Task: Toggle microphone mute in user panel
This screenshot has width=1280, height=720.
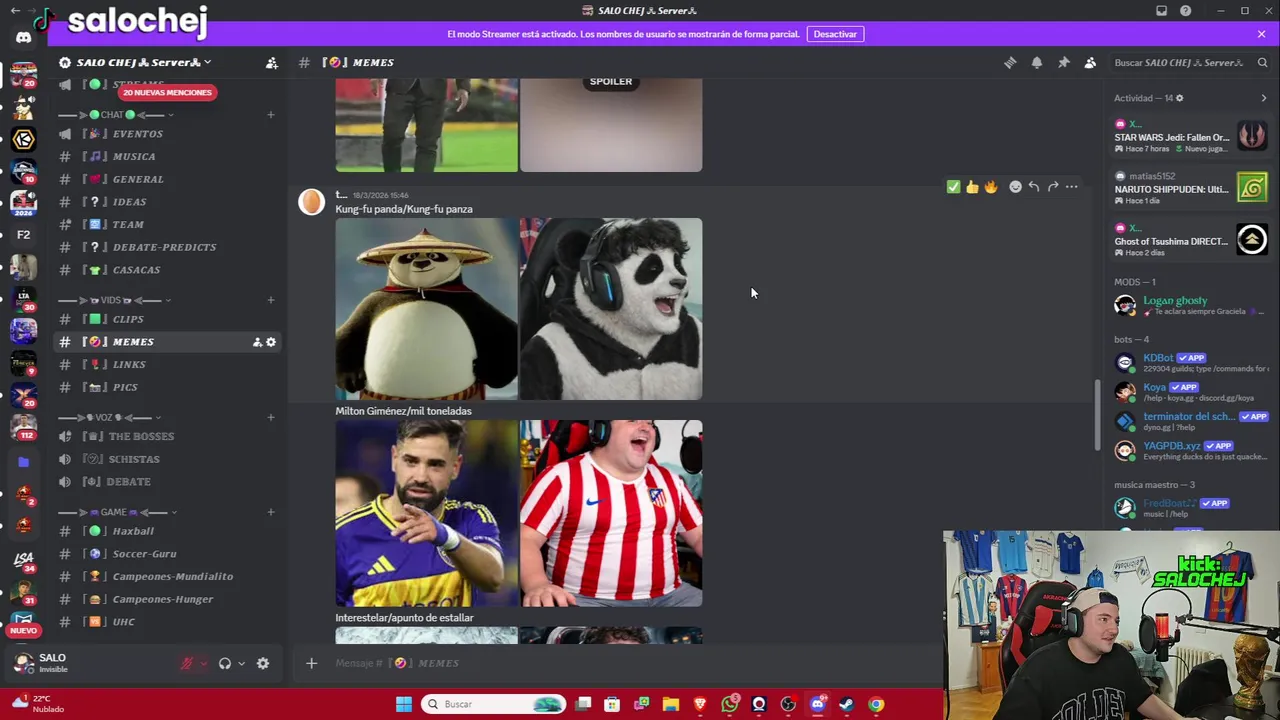Action: pyautogui.click(x=187, y=663)
